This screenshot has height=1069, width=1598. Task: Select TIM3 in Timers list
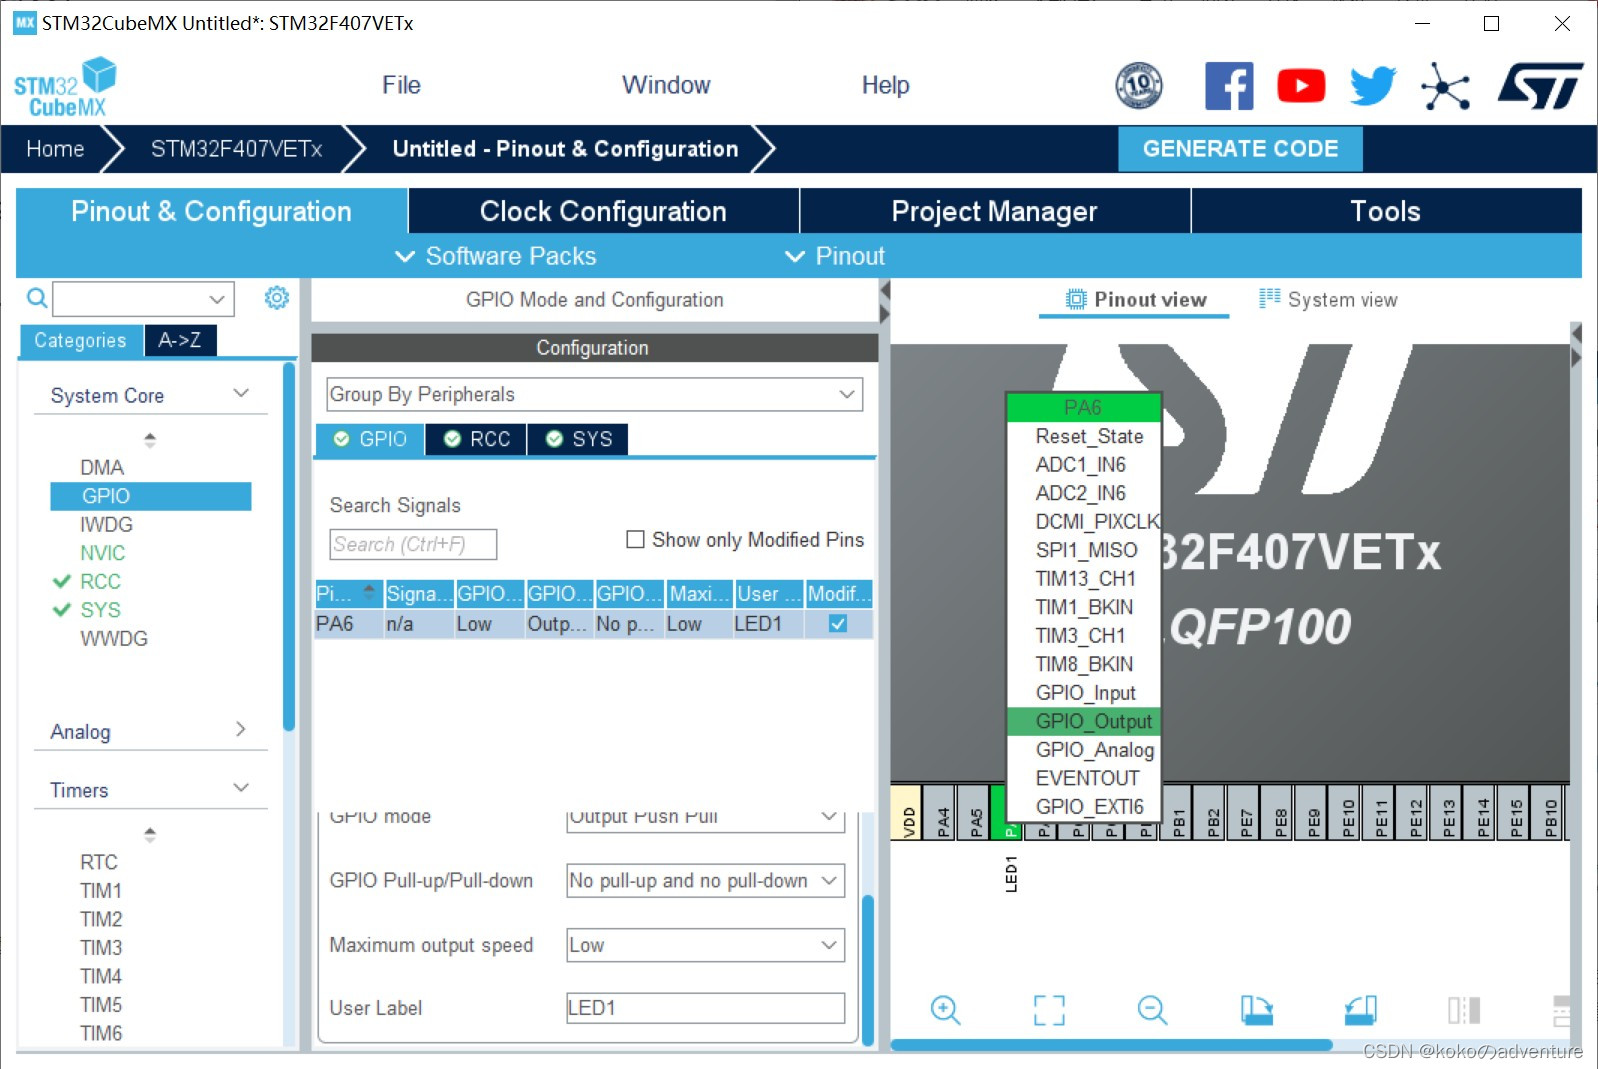[x=101, y=947]
